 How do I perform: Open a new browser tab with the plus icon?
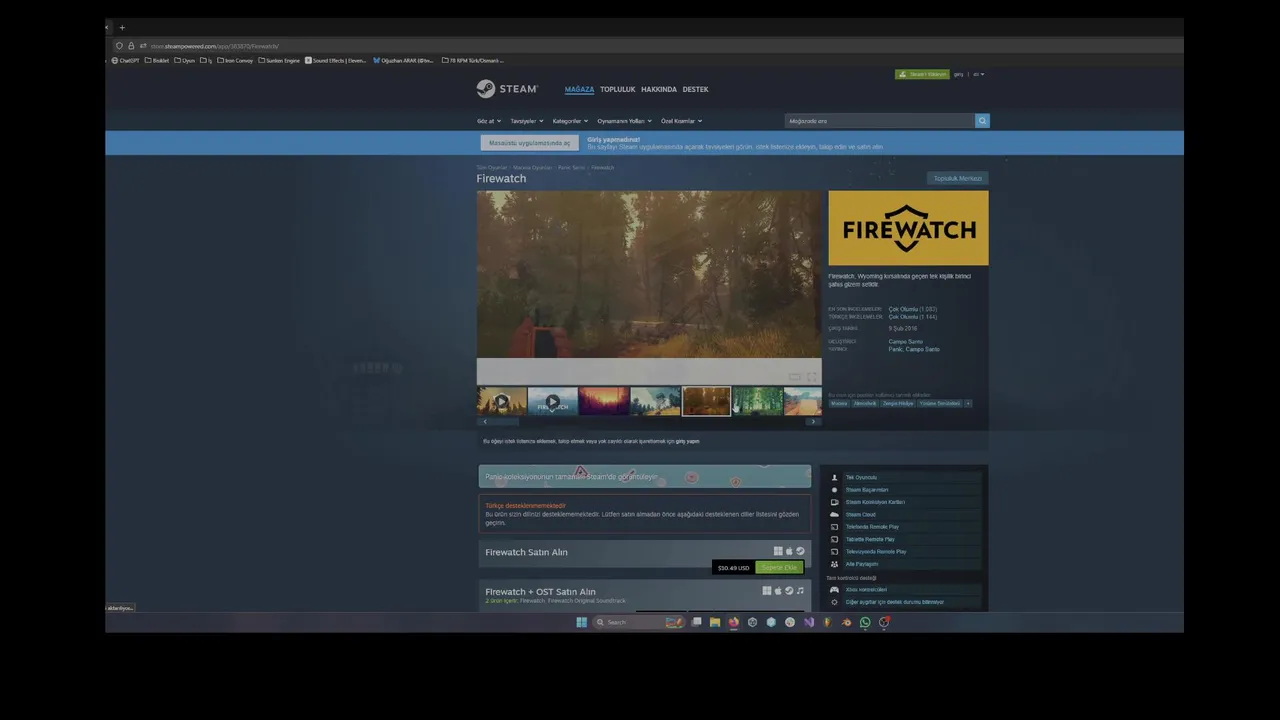122,28
